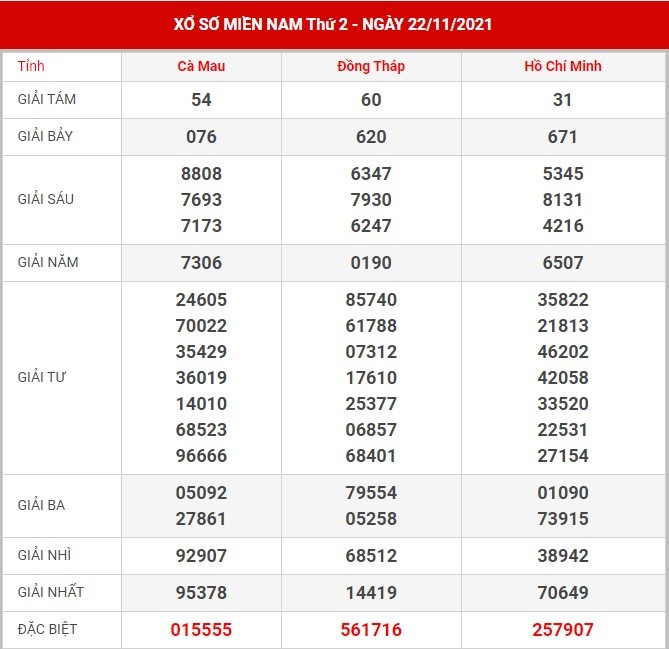This screenshot has height=649, width=669.
Task: Select the Hồ Chí Minh column header
Action: [562, 66]
